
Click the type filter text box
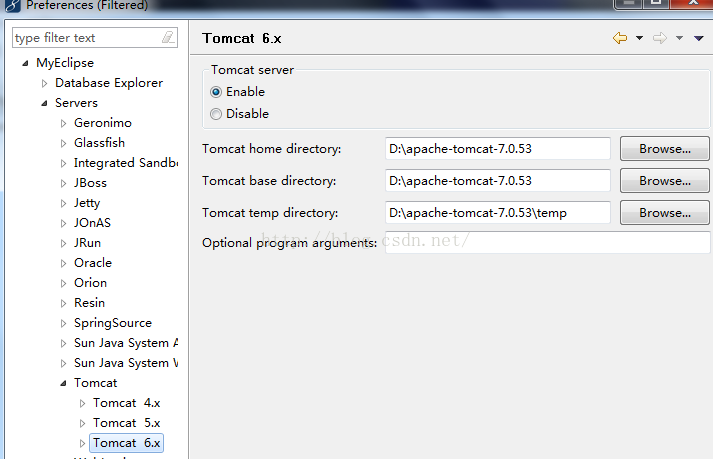click(x=95, y=37)
